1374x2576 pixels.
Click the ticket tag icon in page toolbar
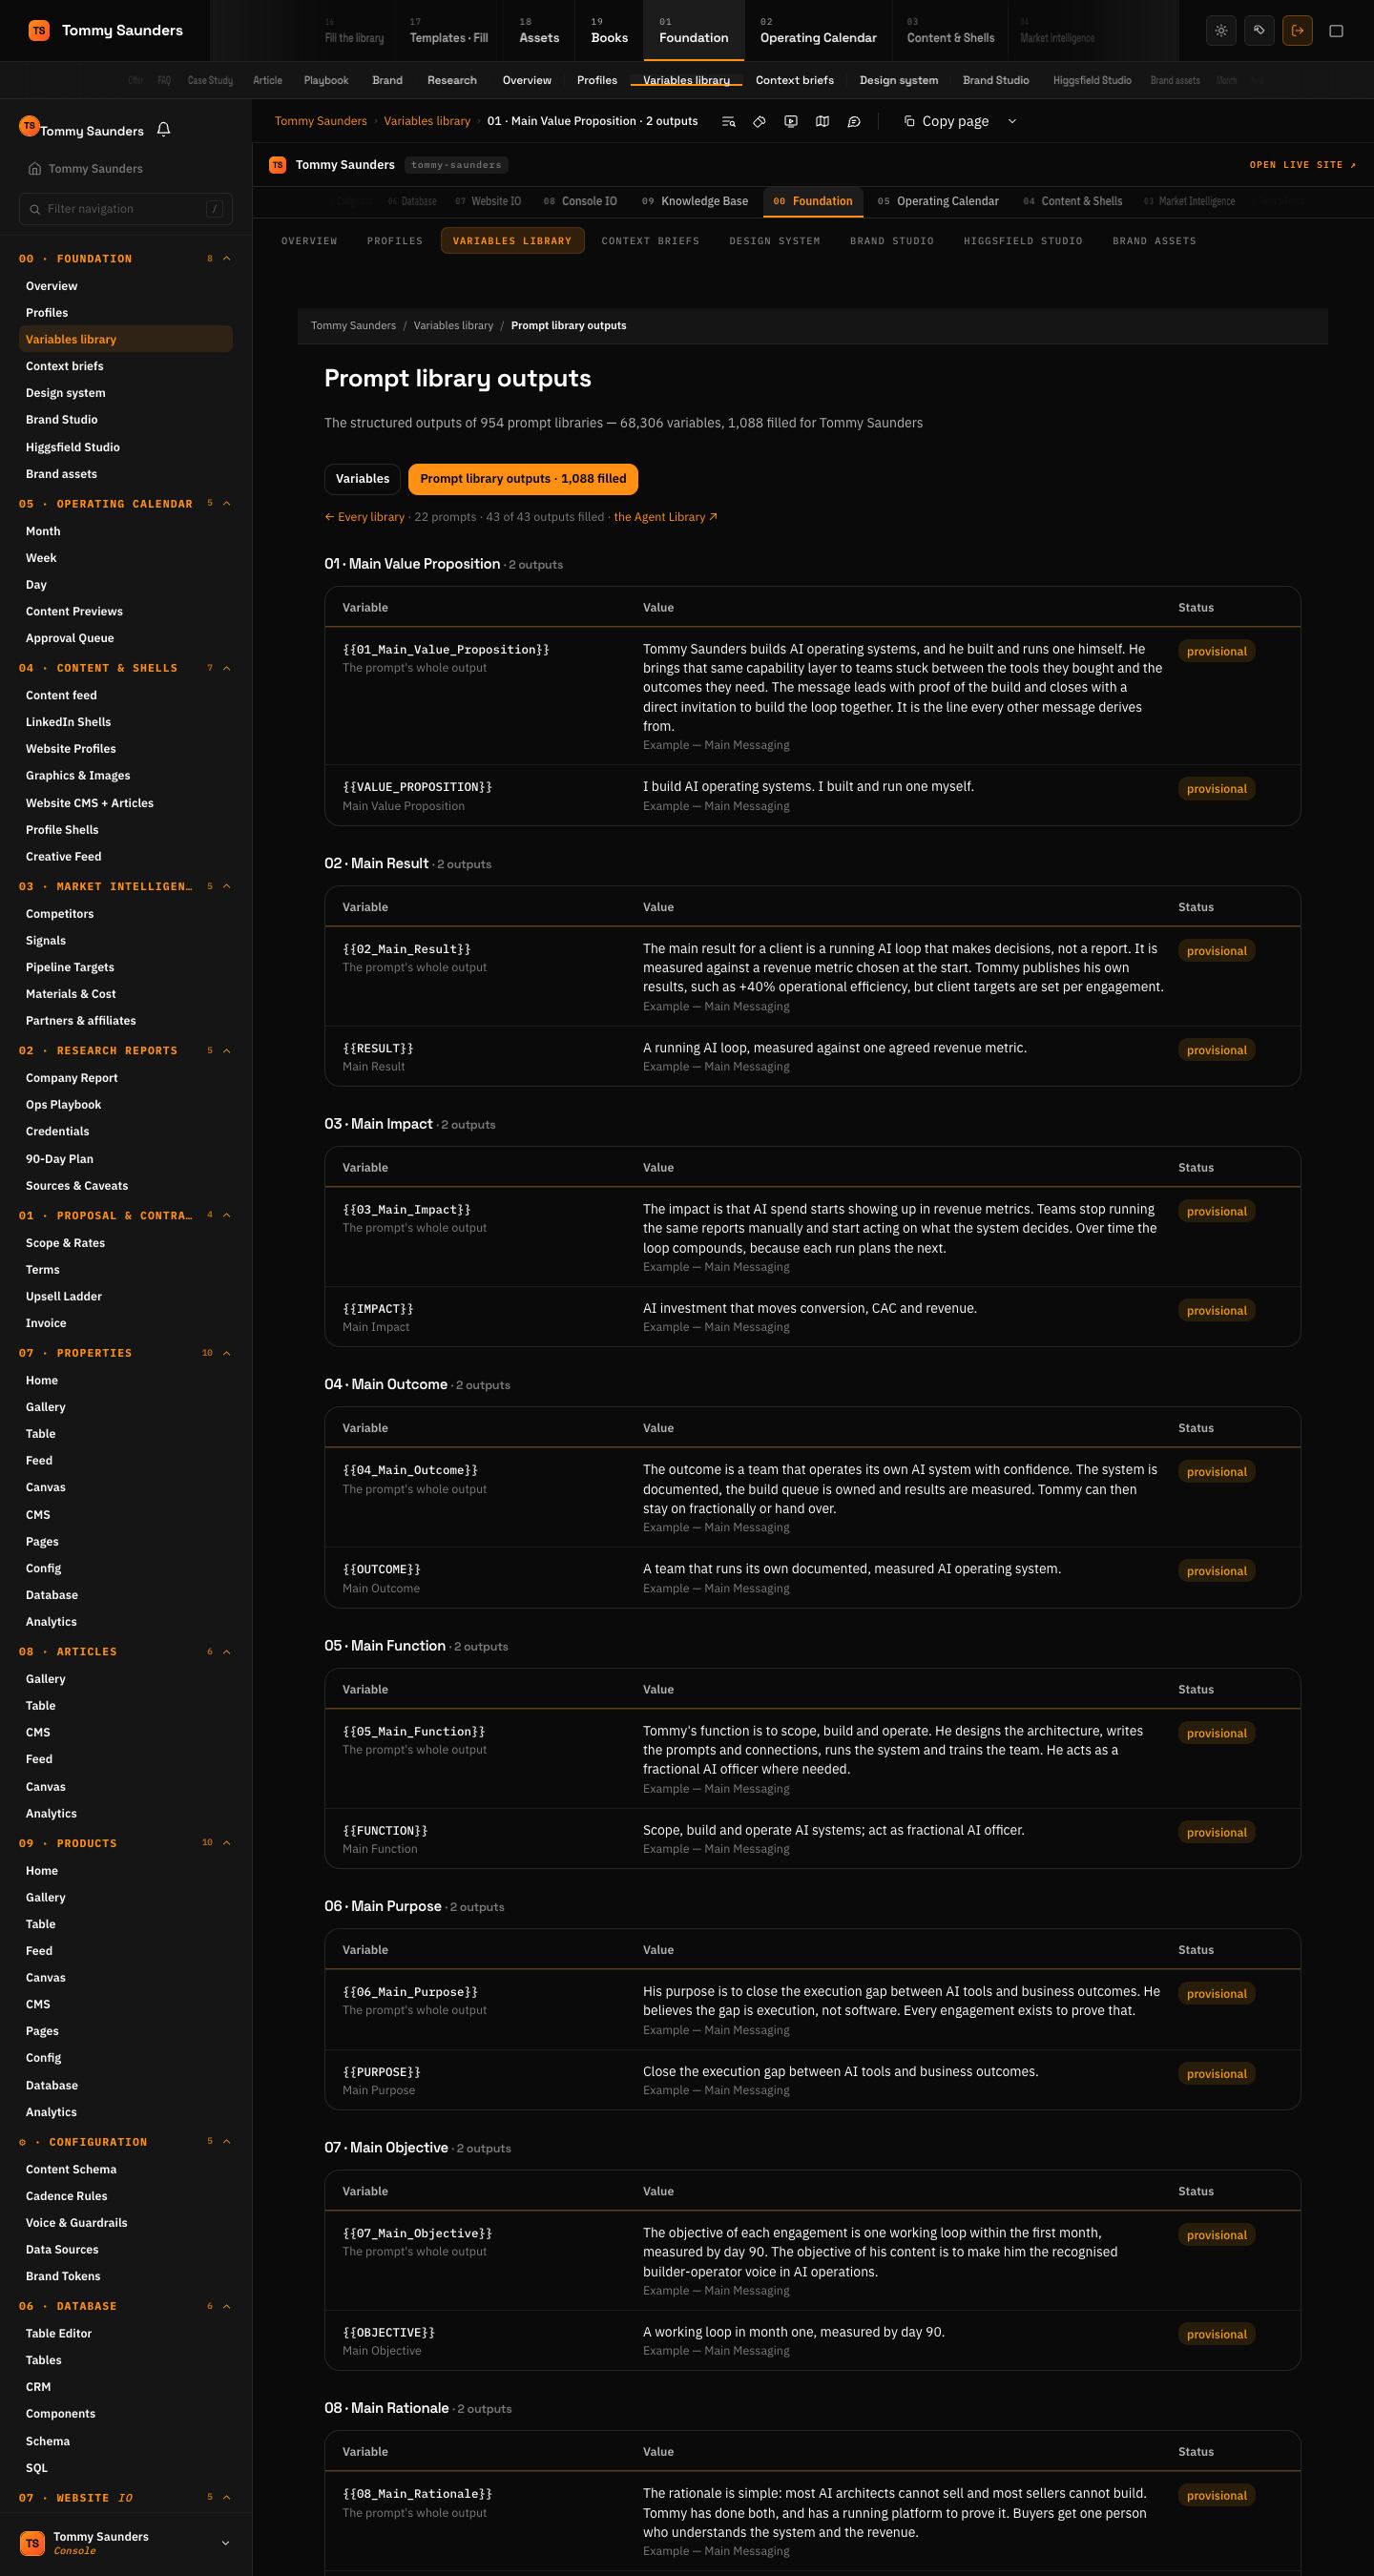759,121
